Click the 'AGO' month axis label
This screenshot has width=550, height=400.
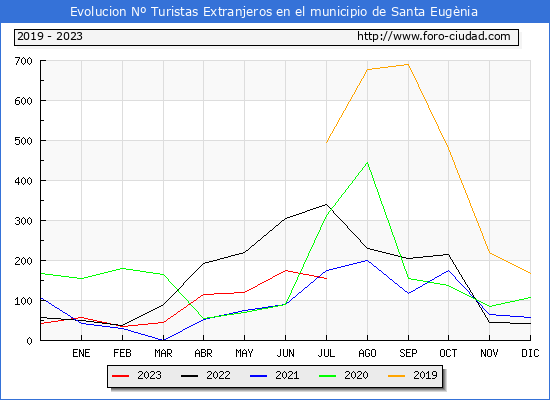click(367, 353)
